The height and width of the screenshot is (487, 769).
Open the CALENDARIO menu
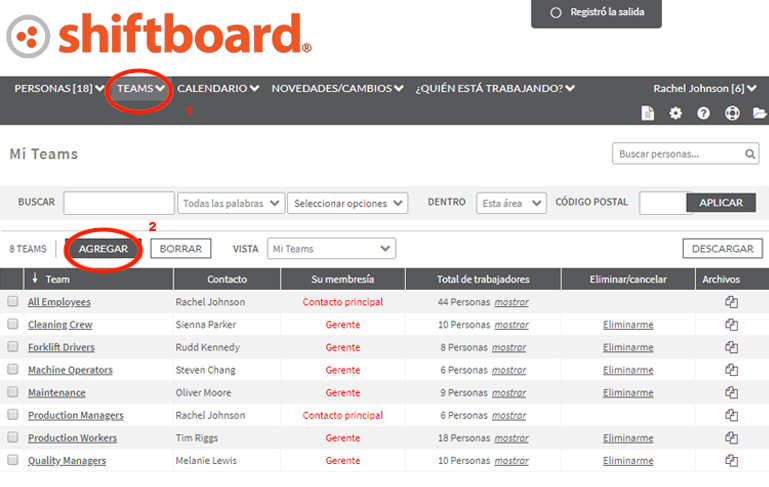(218, 89)
